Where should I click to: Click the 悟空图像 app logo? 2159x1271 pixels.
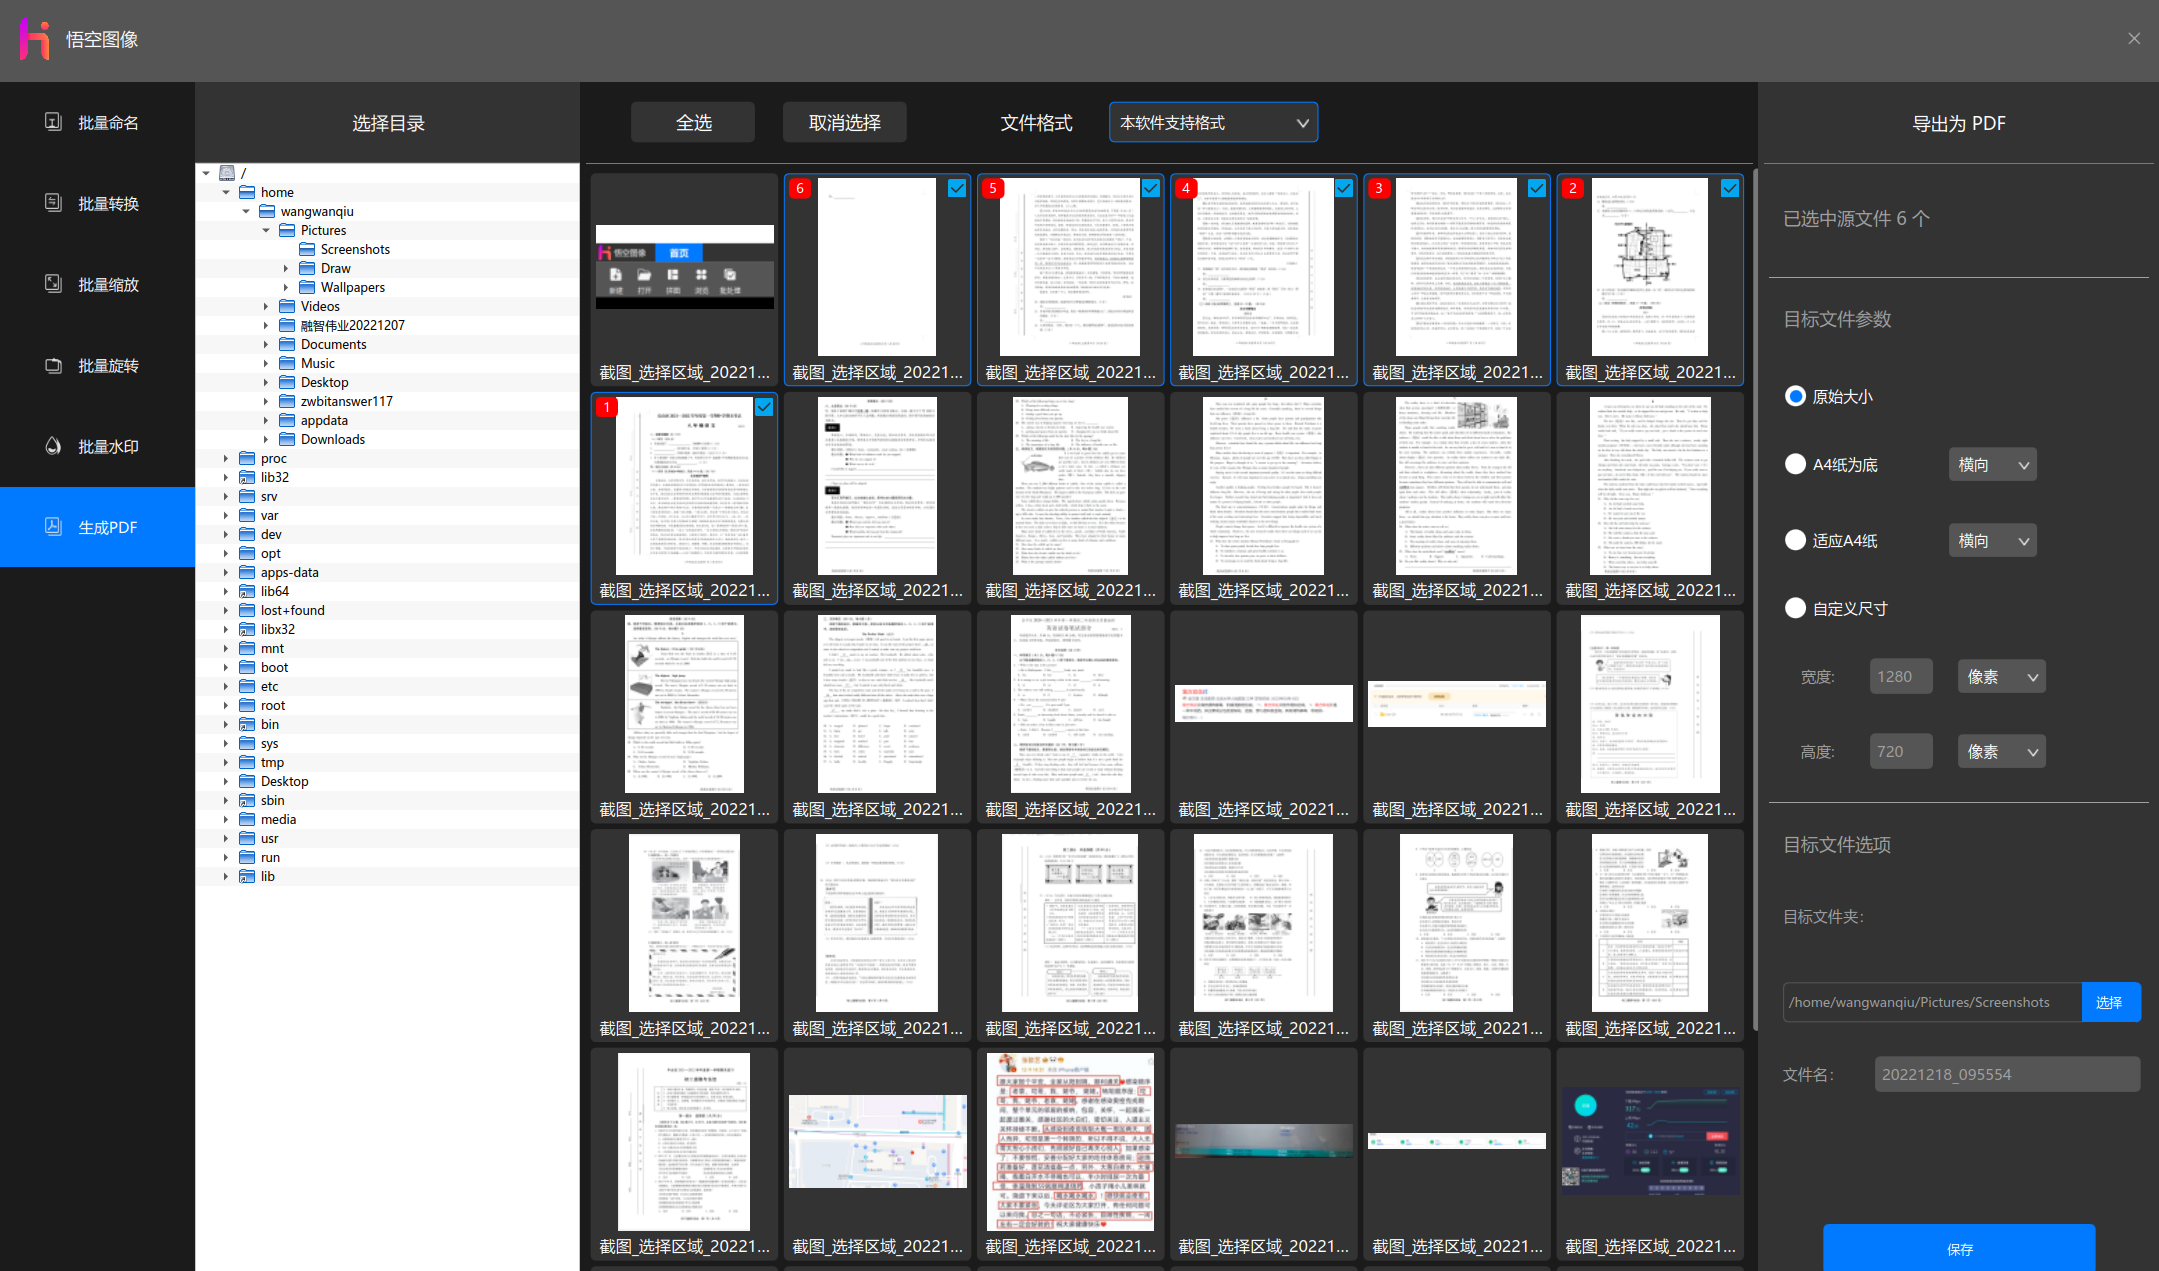point(35,39)
